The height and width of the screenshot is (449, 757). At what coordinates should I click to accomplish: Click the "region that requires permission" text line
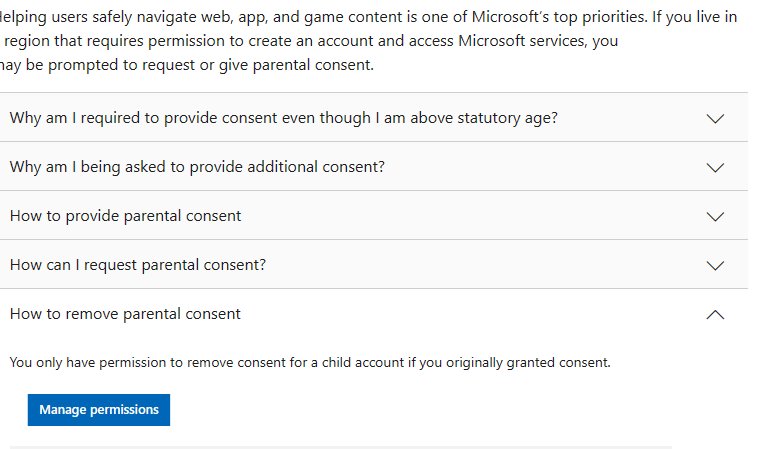(x=310, y=41)
